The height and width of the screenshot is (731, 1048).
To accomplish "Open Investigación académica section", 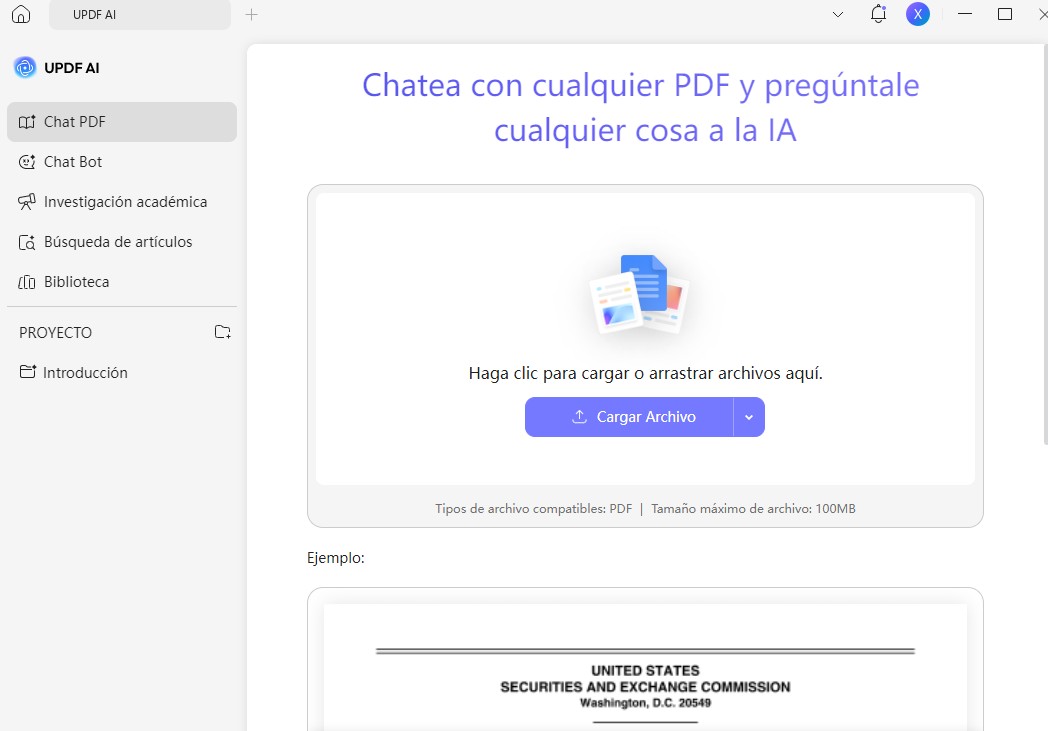I will click(122, 202).
